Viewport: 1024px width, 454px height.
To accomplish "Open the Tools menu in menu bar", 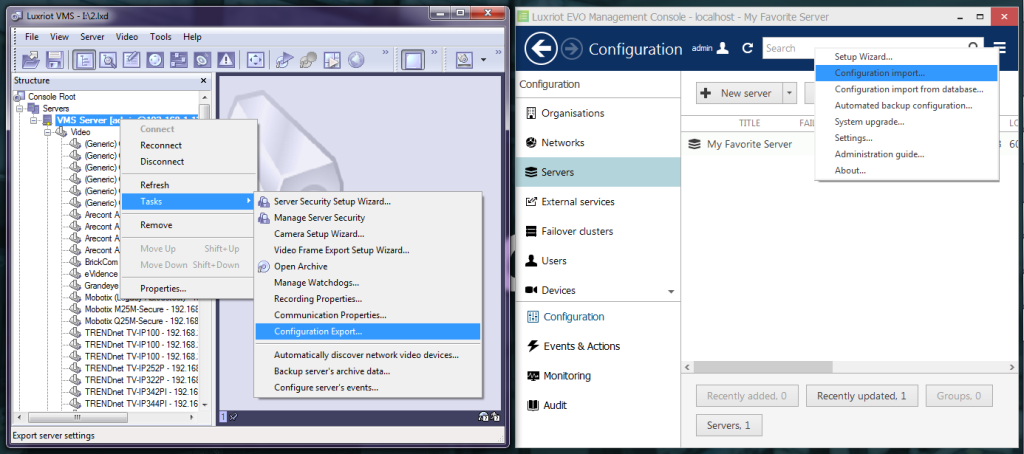I will point(161,37).
